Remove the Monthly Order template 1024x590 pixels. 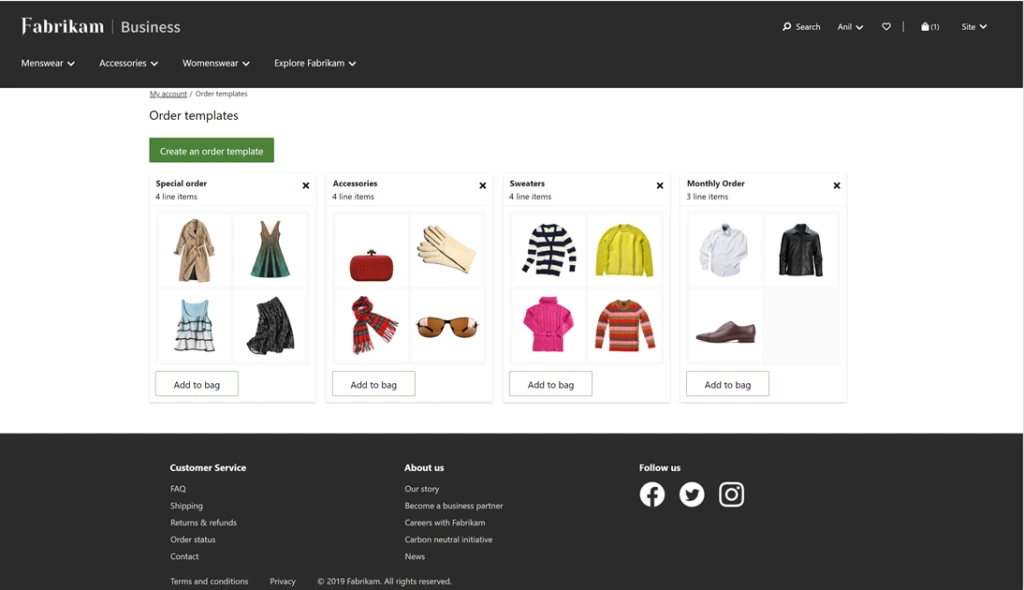tap(837, 185)
